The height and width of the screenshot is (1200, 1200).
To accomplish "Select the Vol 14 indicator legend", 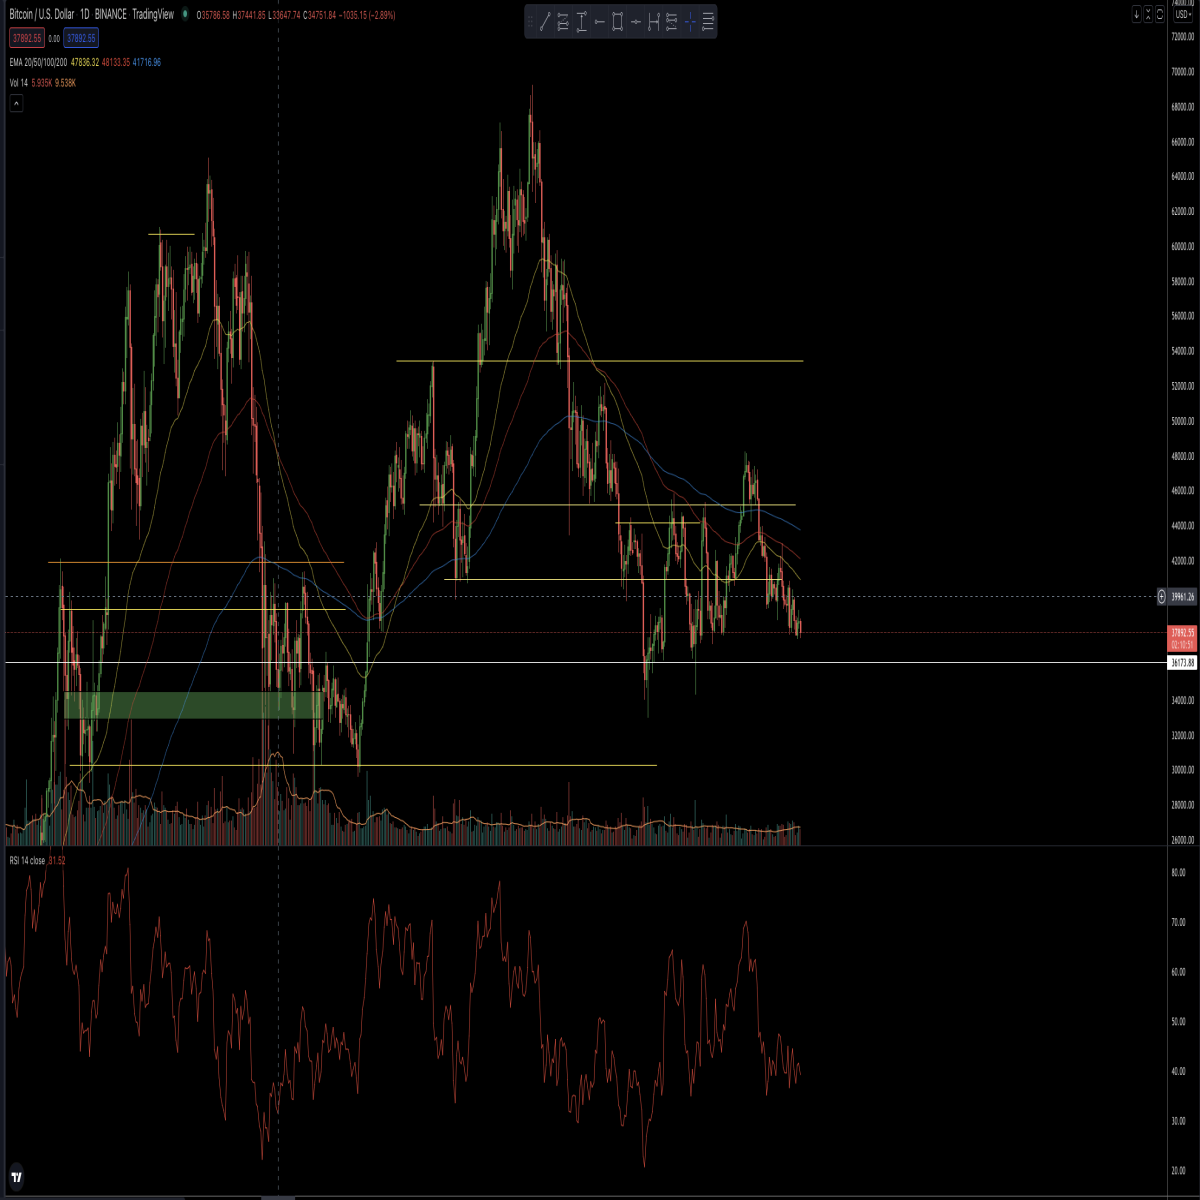I will tap(19, 83).
